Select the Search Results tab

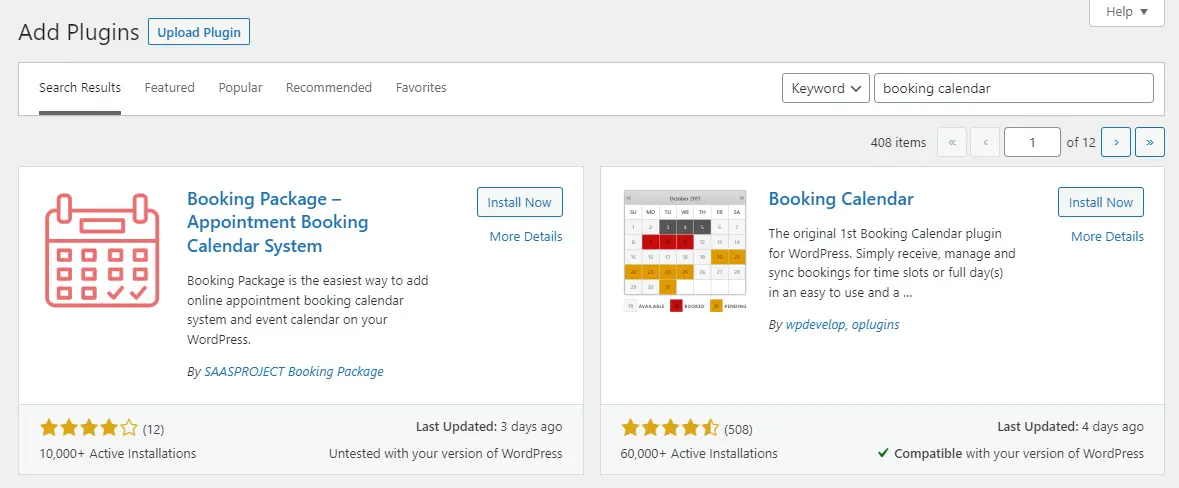tap(80, 88)
